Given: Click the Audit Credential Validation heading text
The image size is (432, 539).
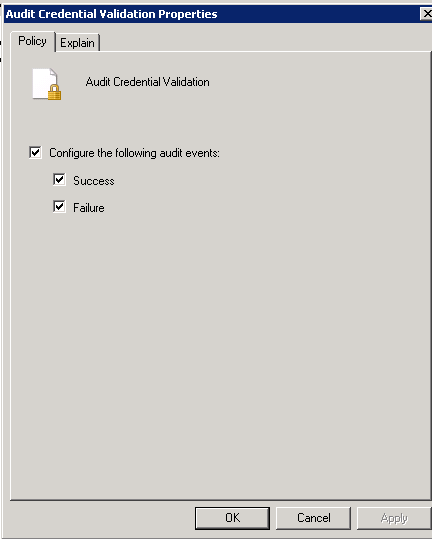Looking at the screenshot, I should [147, 82].
